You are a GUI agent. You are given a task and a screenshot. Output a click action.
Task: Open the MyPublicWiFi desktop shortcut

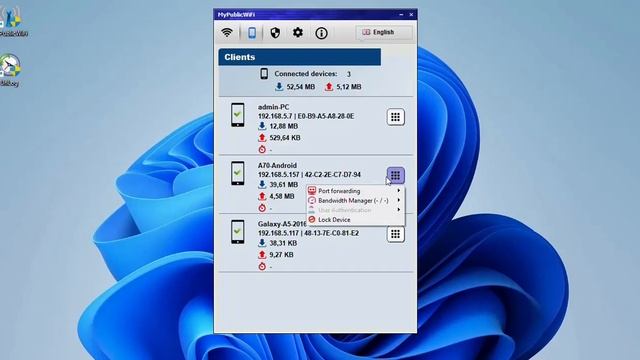[x=11, y=21]
